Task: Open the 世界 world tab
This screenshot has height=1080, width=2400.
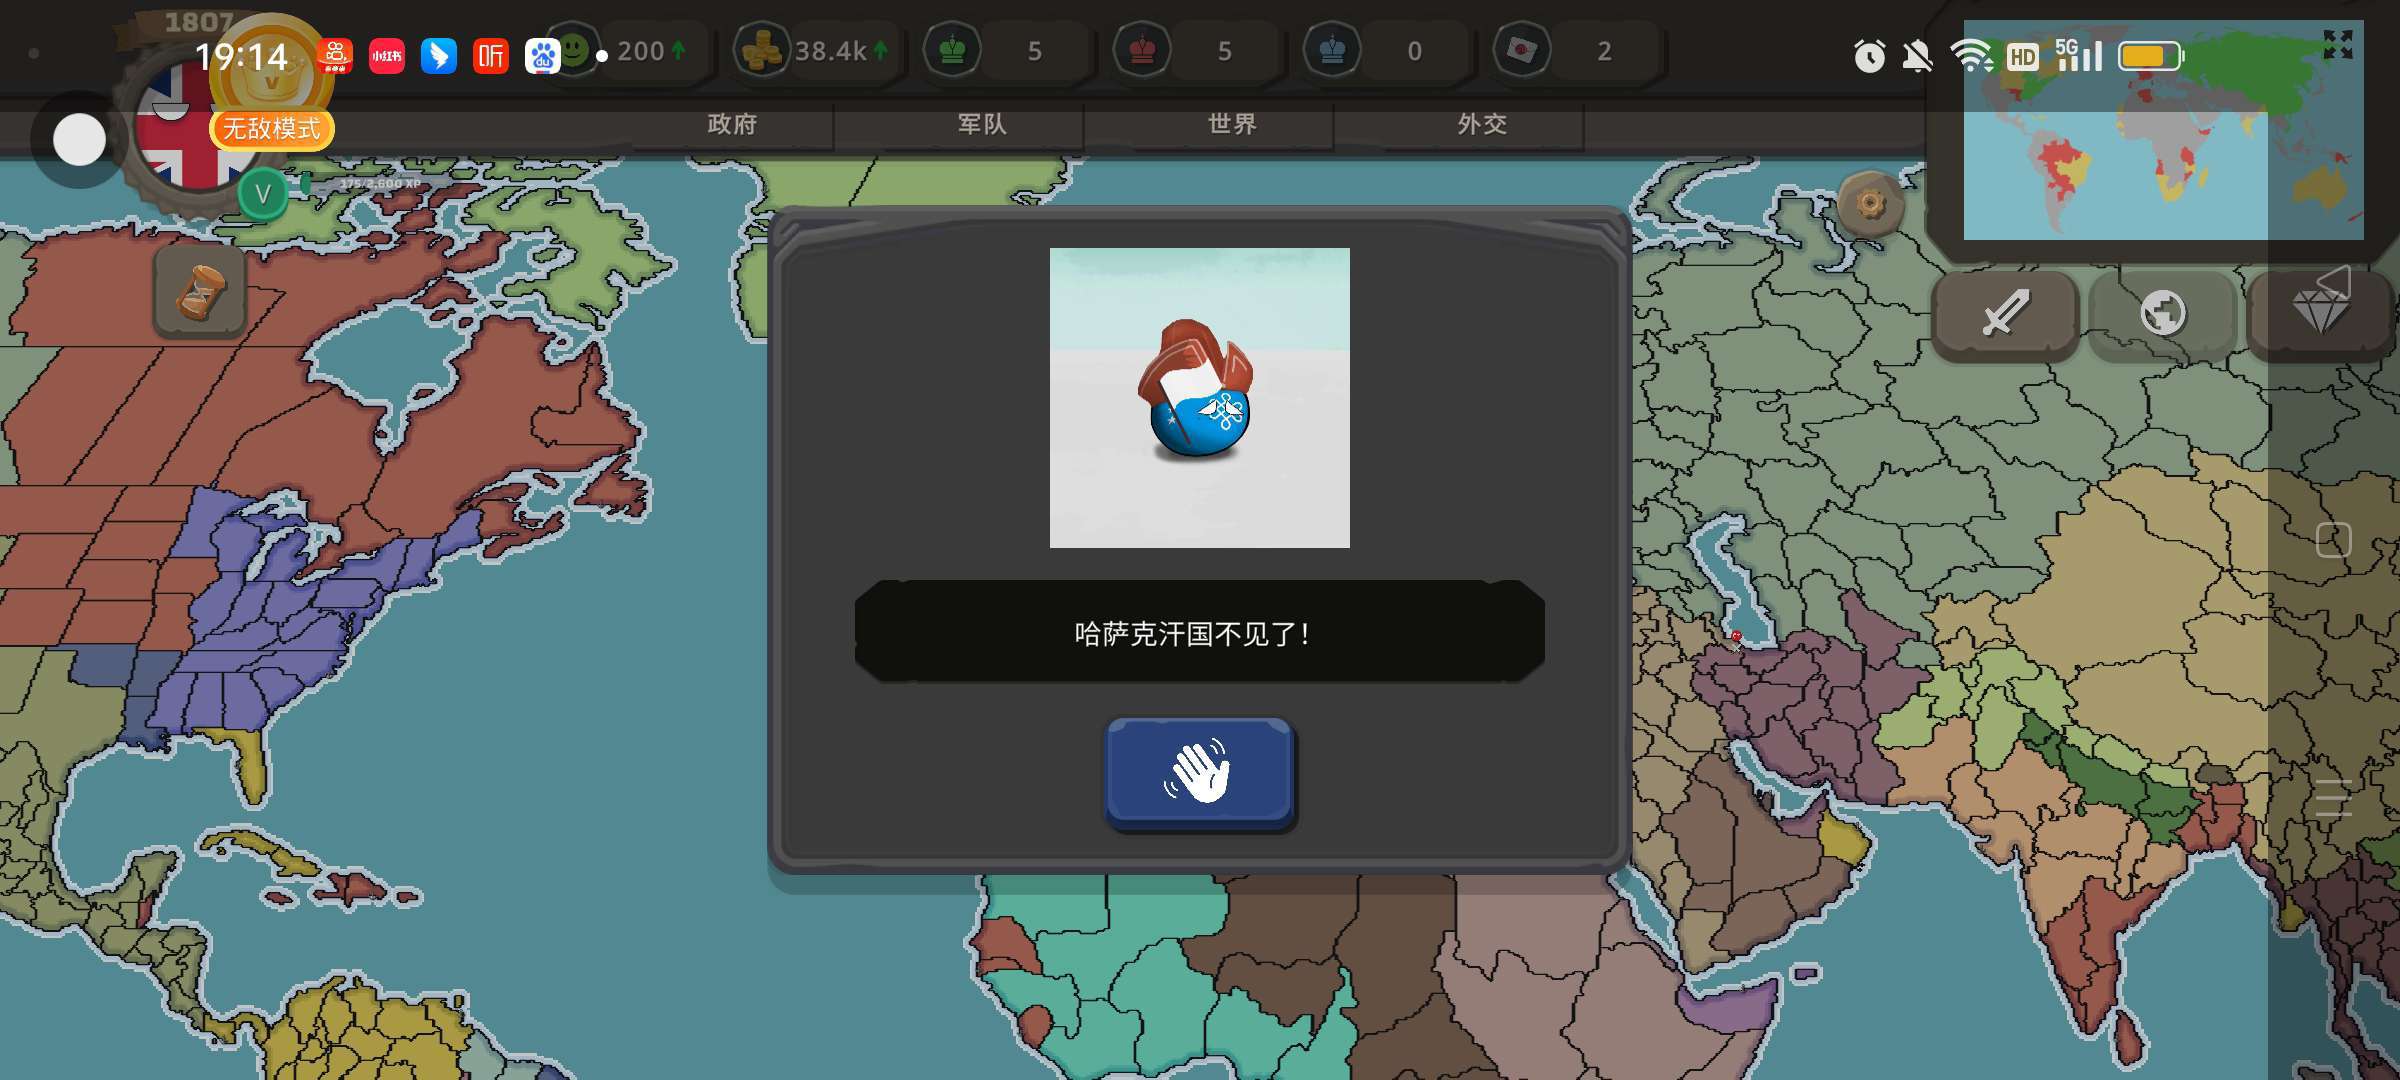Action: (1232, 125)
